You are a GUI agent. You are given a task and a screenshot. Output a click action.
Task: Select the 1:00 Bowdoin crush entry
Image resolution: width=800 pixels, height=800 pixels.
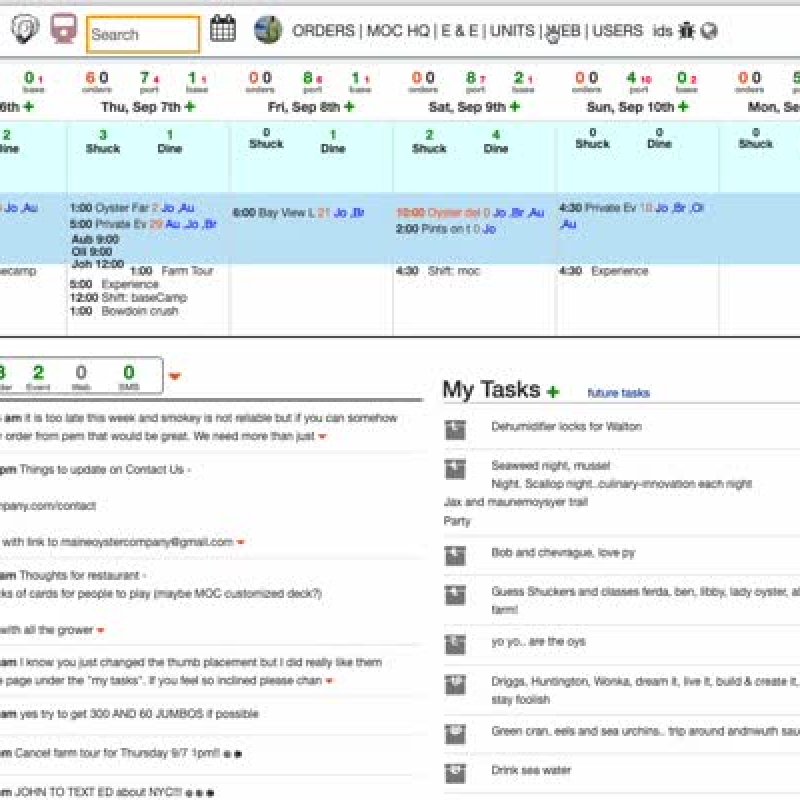(124, 311)
